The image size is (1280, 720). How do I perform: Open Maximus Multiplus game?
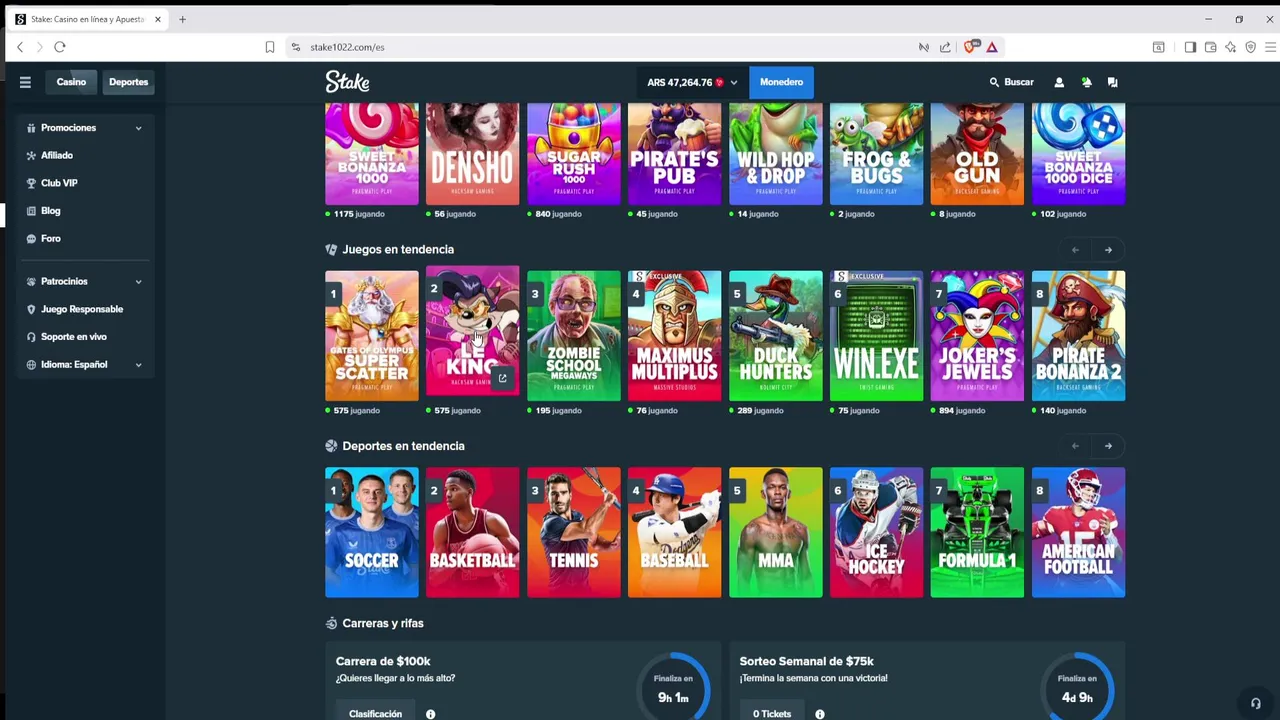[x=675, y=336]
